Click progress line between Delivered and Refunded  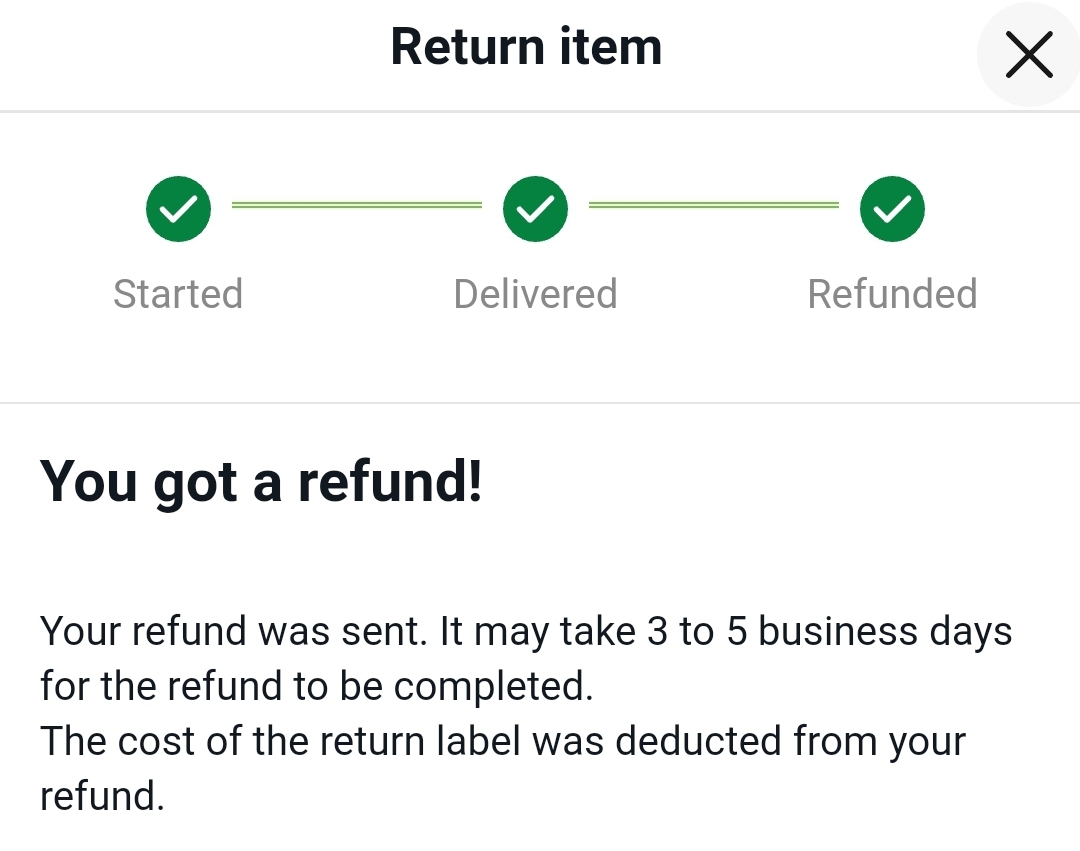[x=714, y=204]
